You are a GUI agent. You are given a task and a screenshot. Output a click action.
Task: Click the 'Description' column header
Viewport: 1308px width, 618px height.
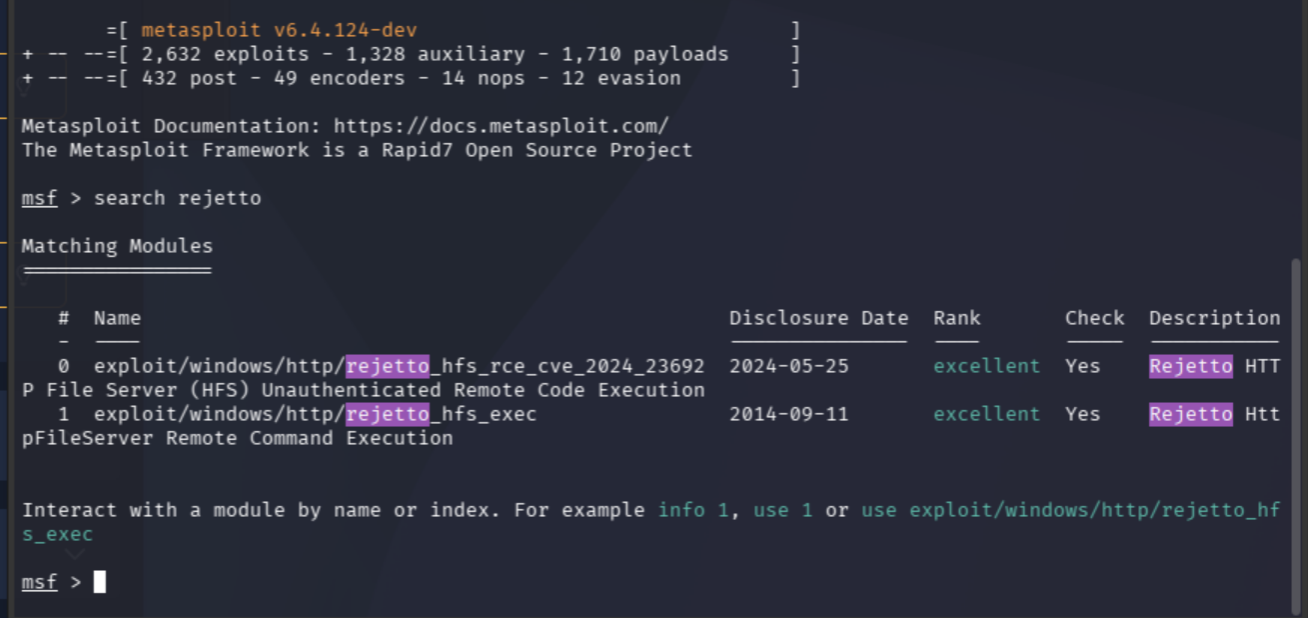click(x=1215, y=318)
